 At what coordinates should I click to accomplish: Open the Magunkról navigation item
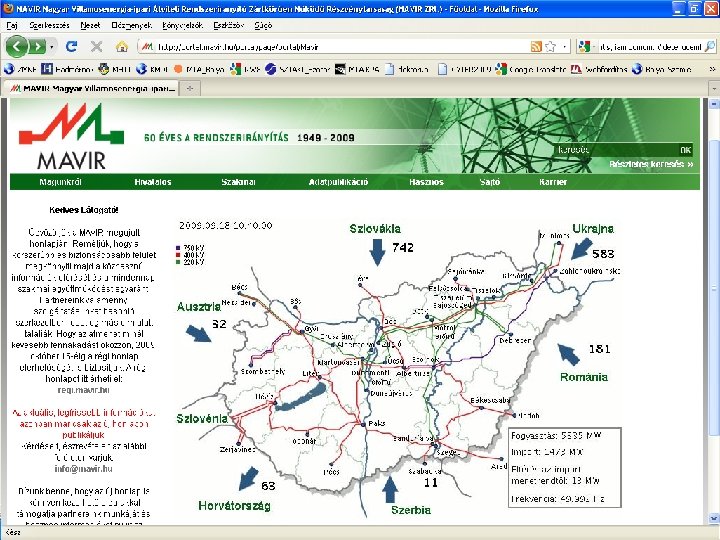click(x=60, y=182)
